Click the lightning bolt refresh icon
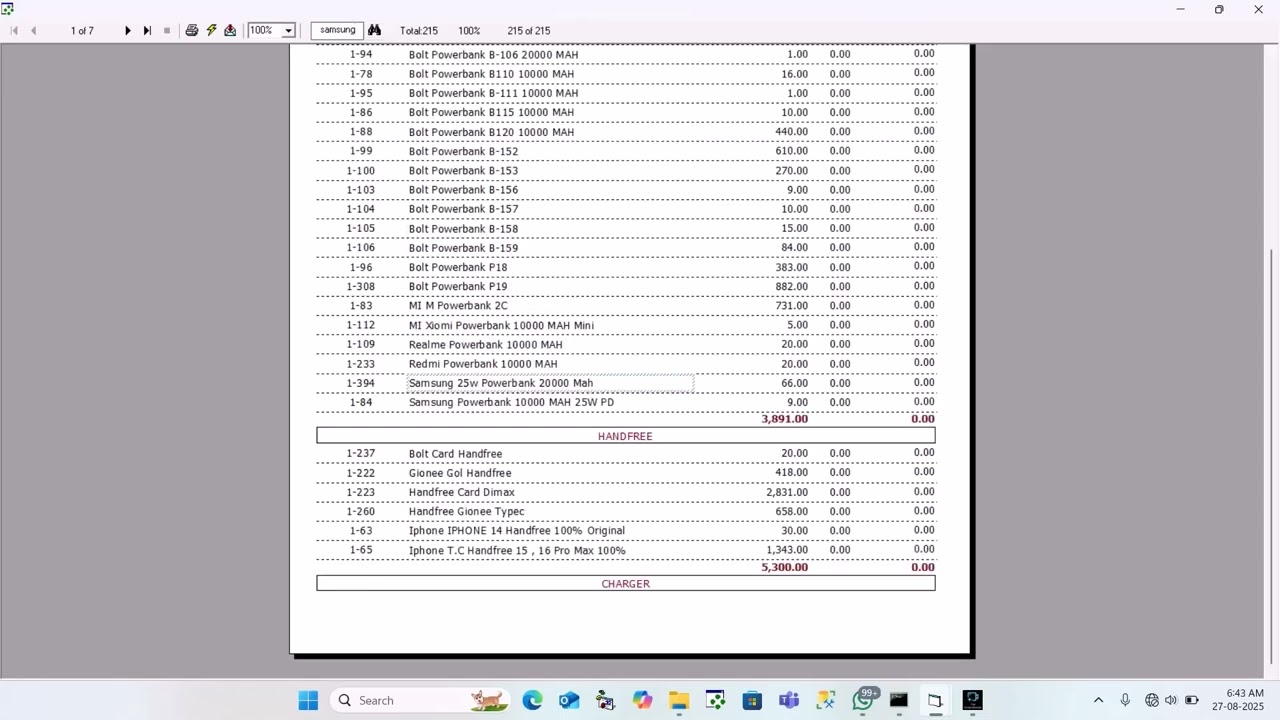The width and height of the screenshot is (1280, 720). click(x=211, y=31)
